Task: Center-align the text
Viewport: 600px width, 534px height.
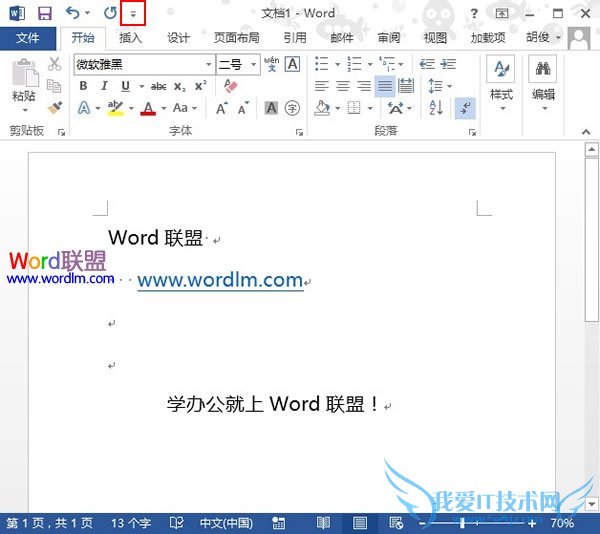Action: tap(343, 86)
